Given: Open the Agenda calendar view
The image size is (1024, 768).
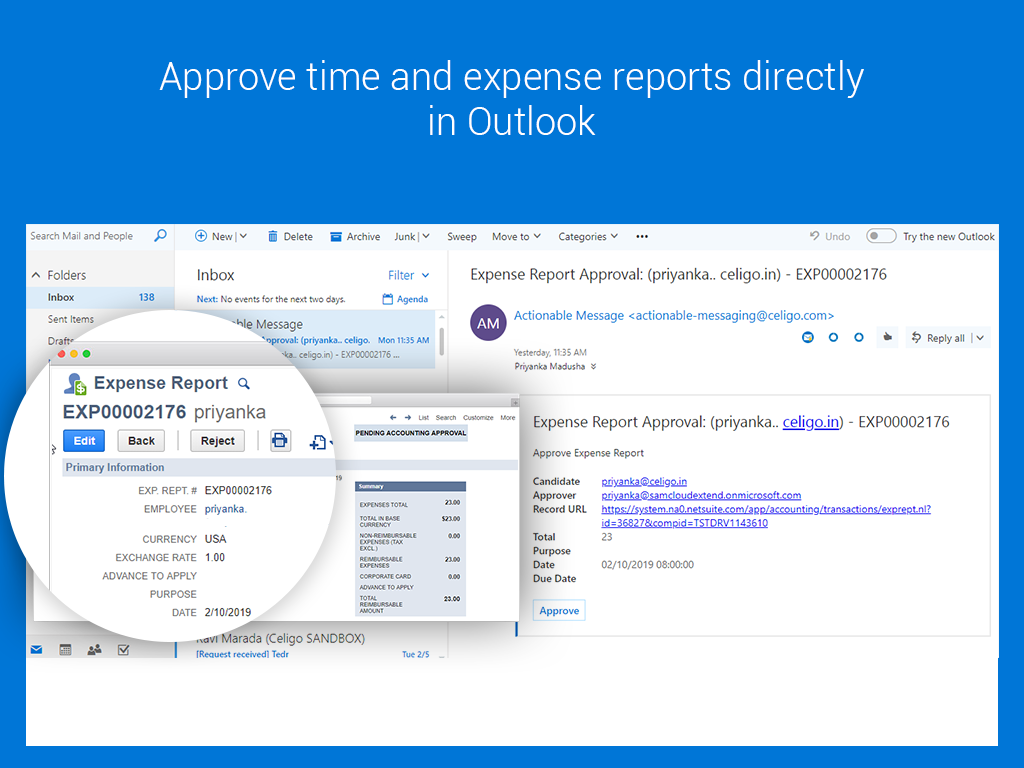Looking at the screenshot, I should [x=405, y=299].
